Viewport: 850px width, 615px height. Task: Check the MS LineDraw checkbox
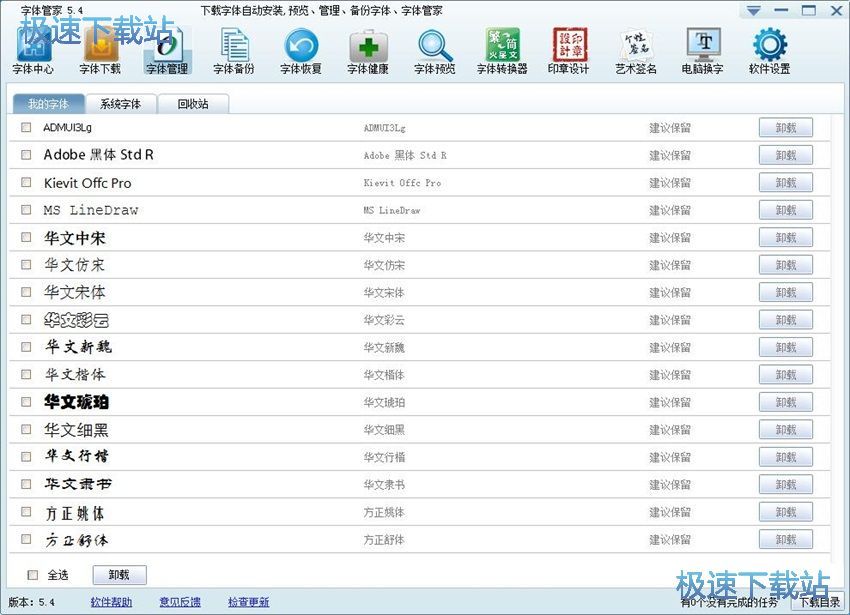26,209
